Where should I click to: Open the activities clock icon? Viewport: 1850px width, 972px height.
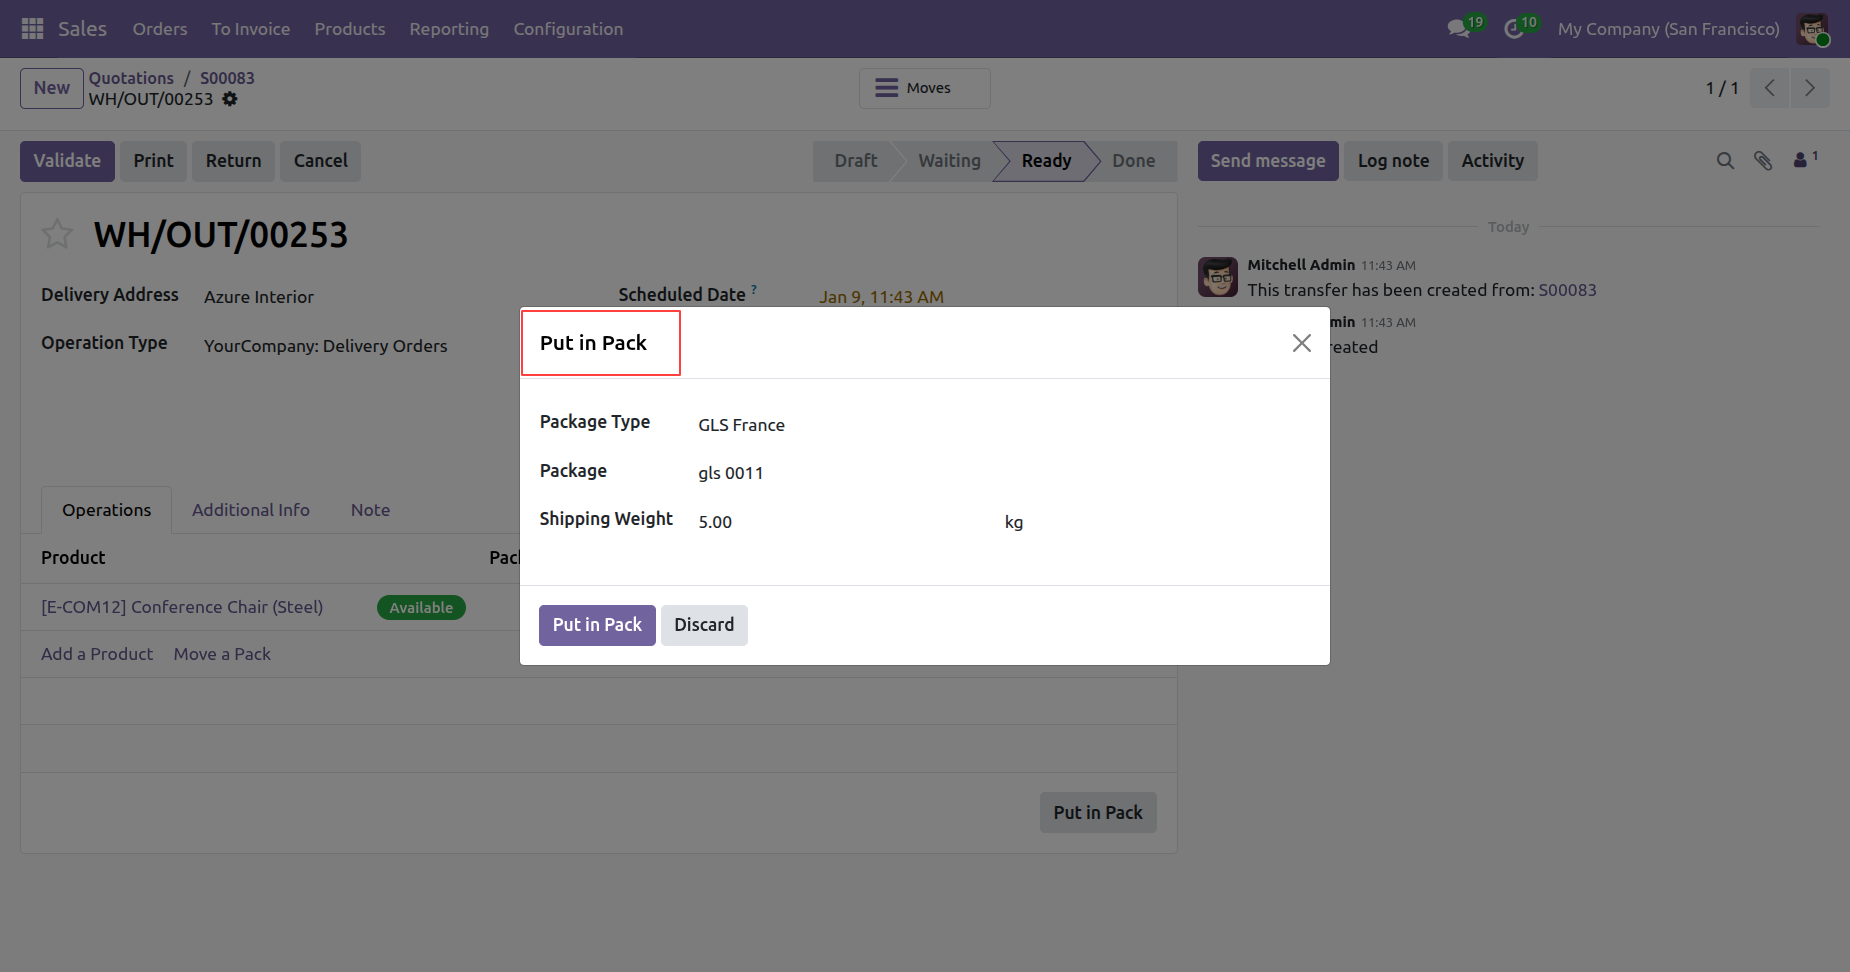[x=1514, y=29]
